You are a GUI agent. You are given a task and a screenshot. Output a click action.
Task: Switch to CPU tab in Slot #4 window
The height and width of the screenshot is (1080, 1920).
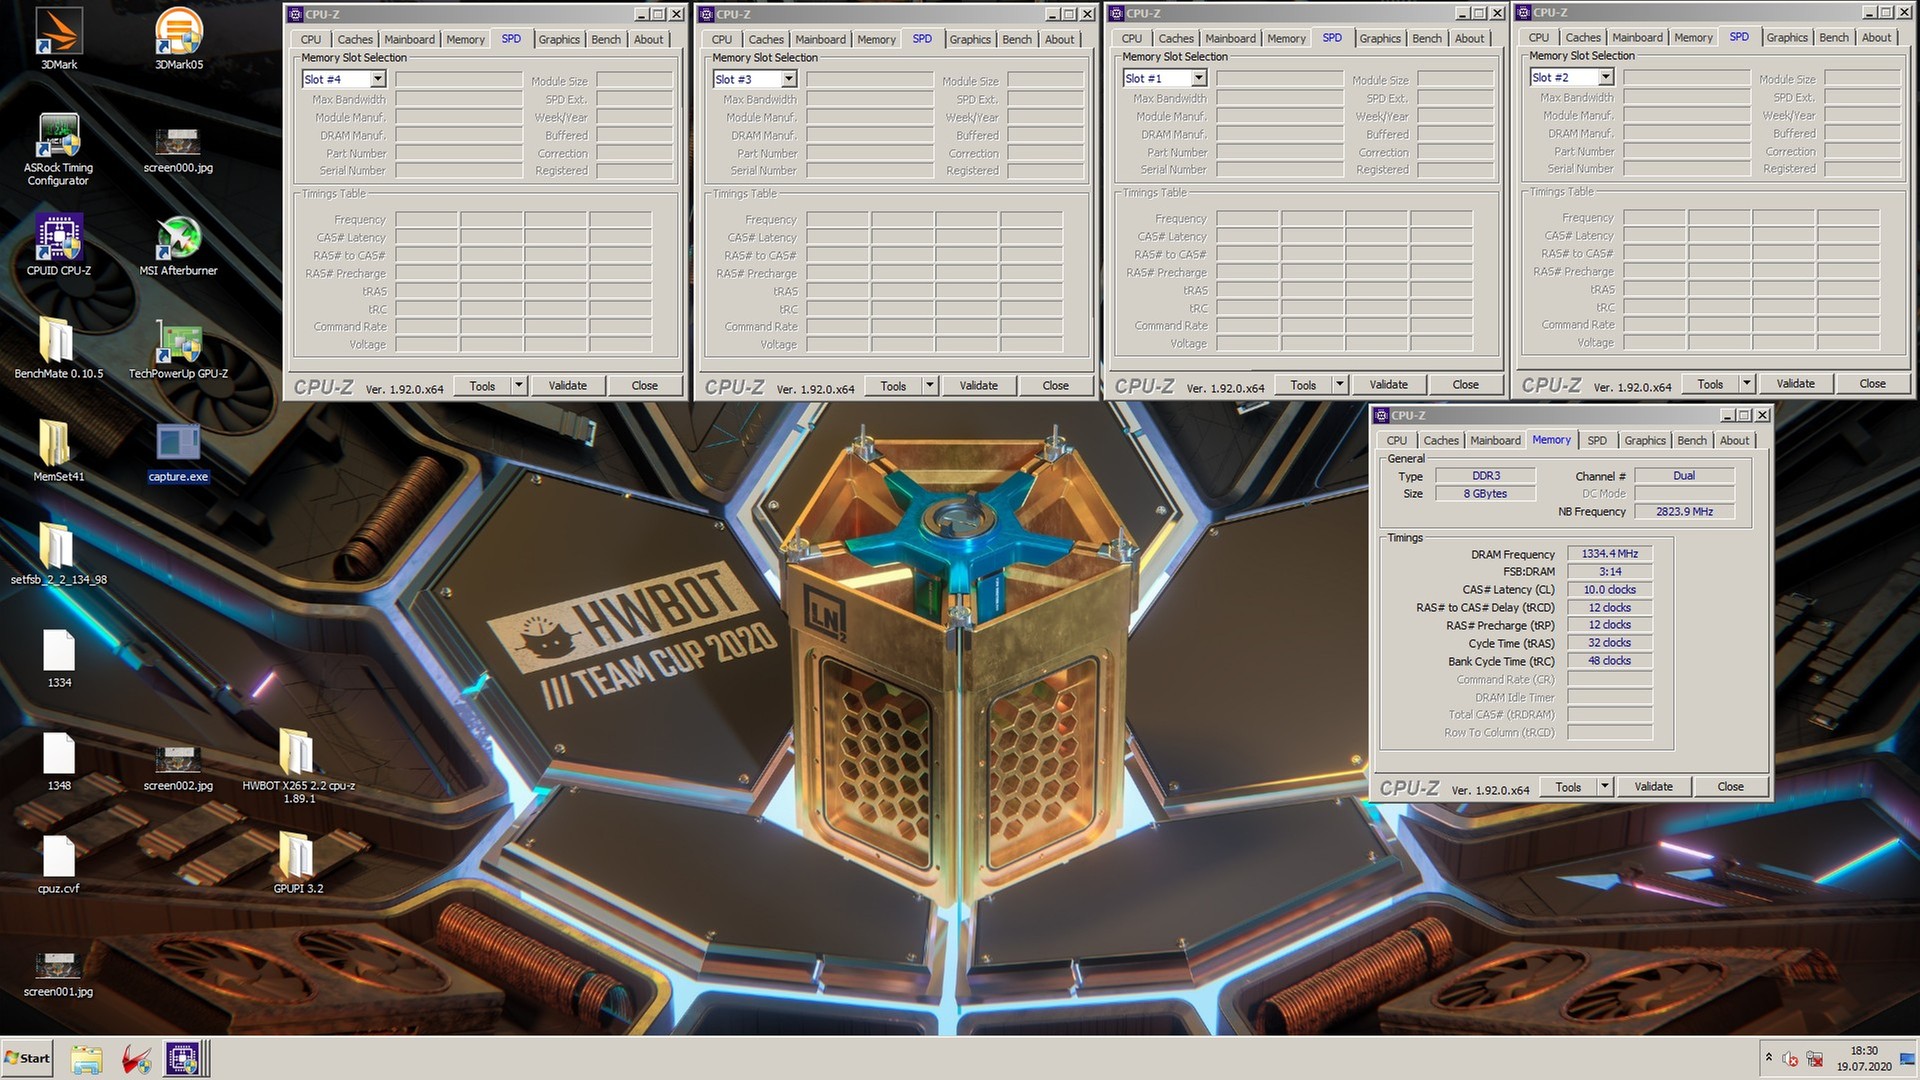[311, 39]
